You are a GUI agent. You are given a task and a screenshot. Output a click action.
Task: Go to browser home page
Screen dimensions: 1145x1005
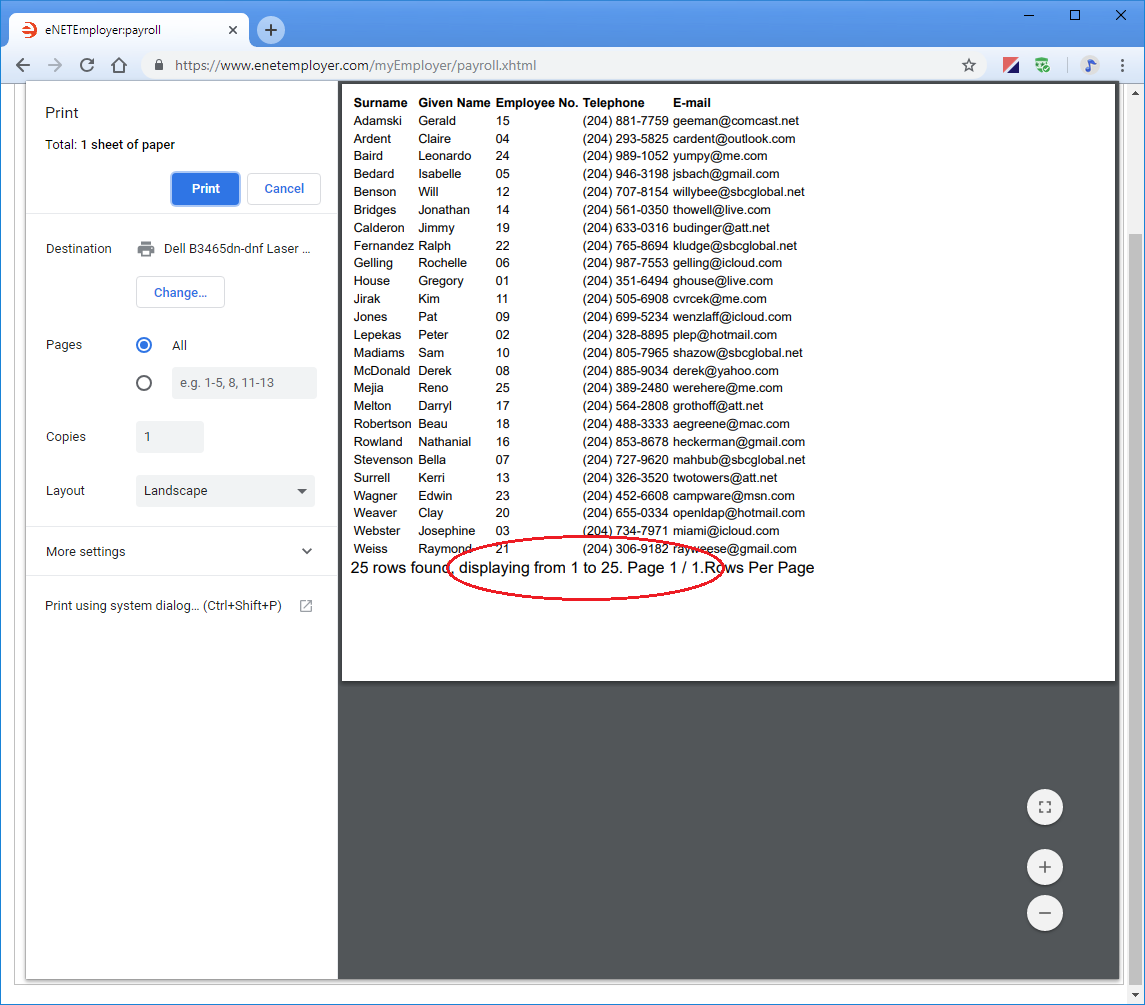click(x=119, y=65)
